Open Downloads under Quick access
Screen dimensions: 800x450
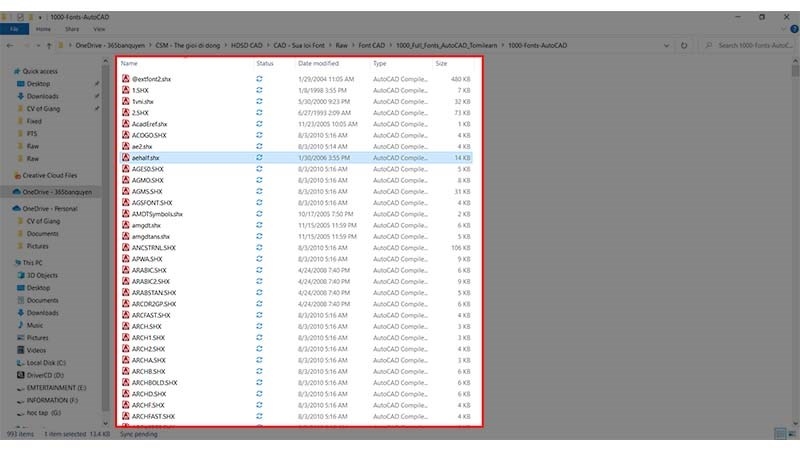click(42, 96)
